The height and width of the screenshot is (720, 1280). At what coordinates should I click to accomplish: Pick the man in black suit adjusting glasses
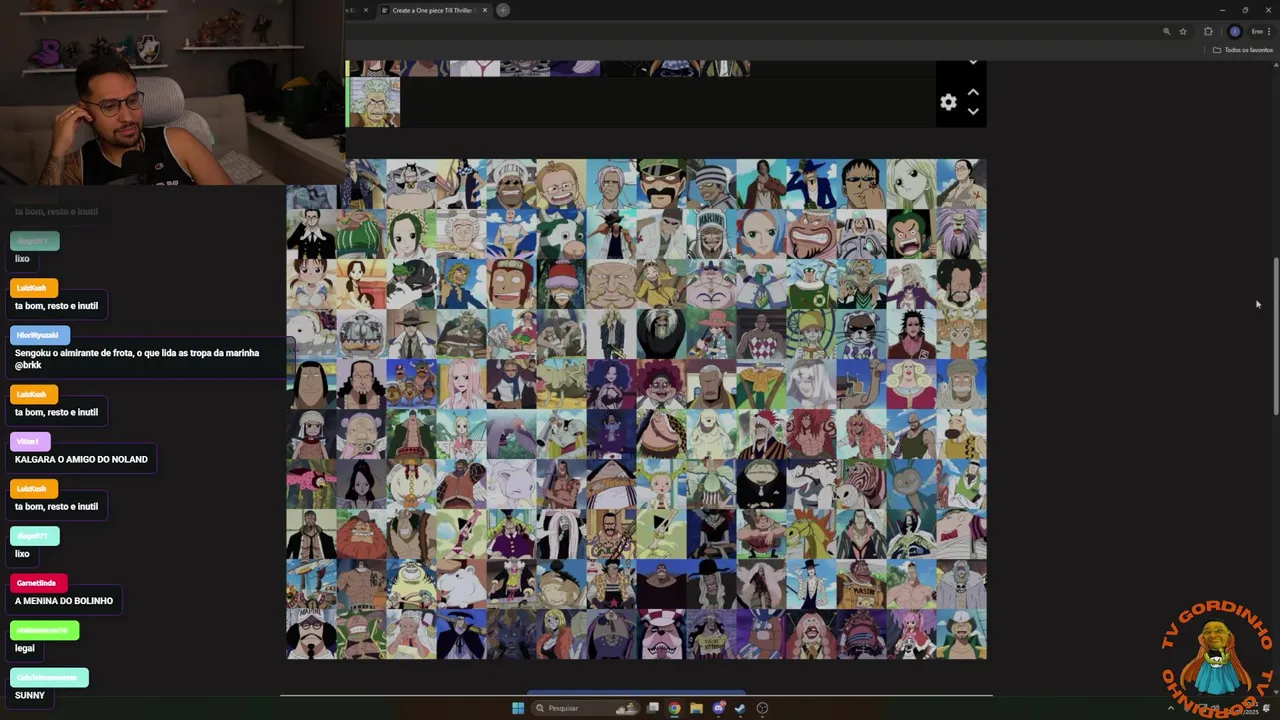(x=312, y=235)
